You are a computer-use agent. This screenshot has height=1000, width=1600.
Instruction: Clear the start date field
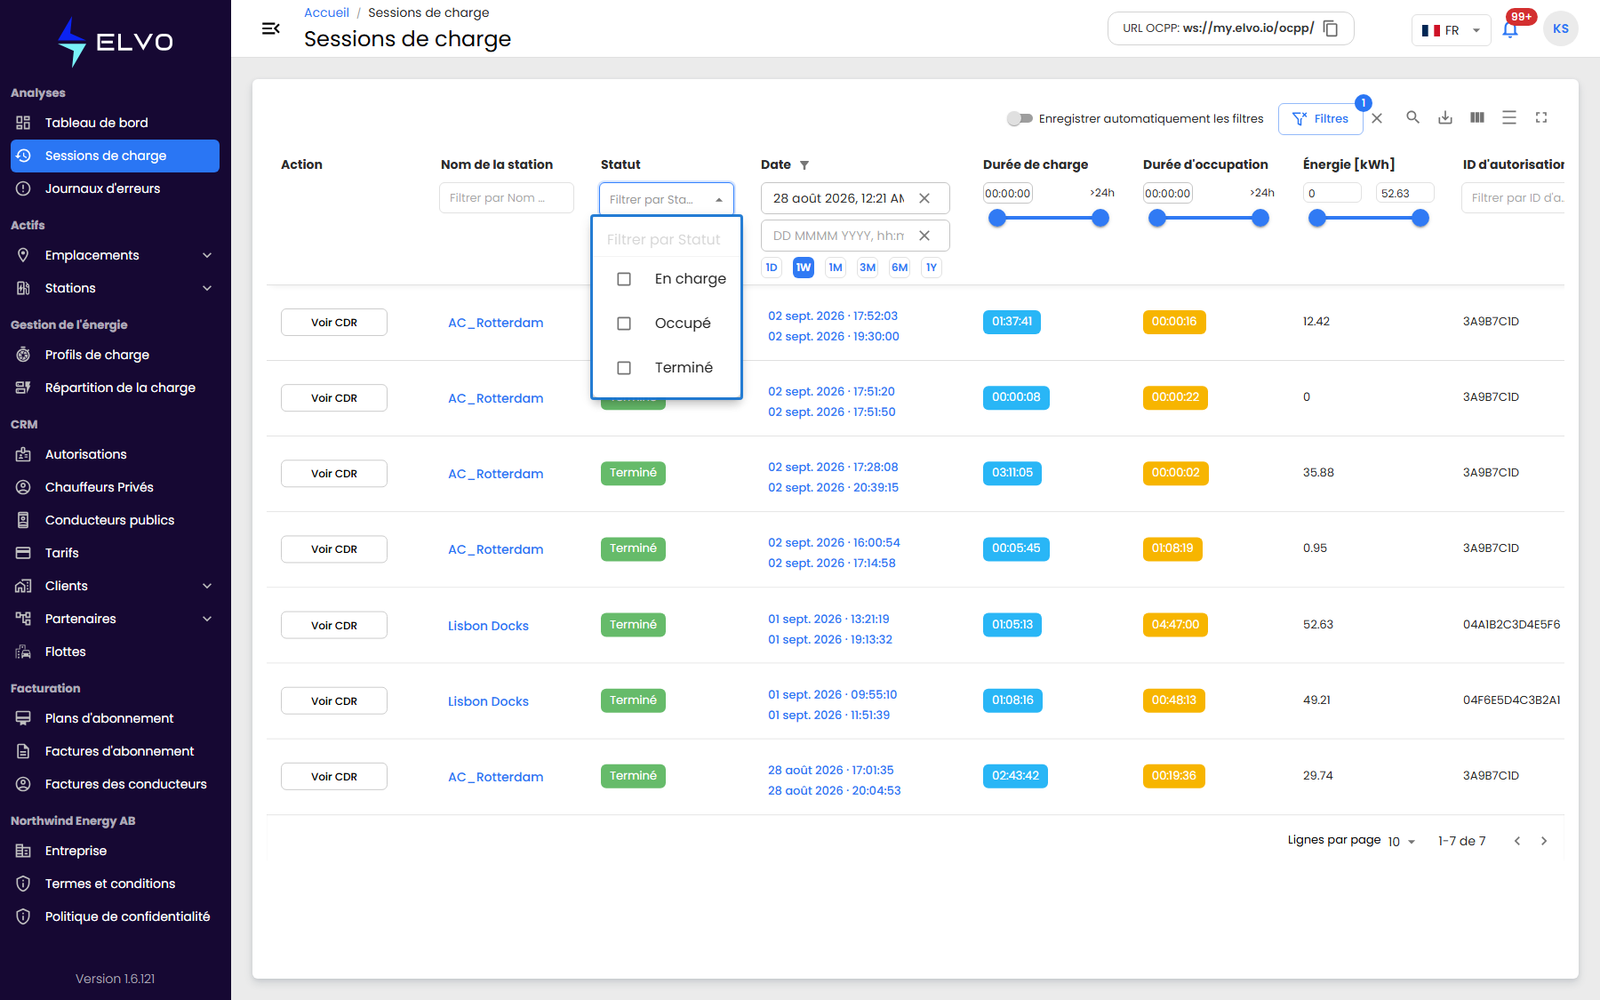(x=925, y=198)
